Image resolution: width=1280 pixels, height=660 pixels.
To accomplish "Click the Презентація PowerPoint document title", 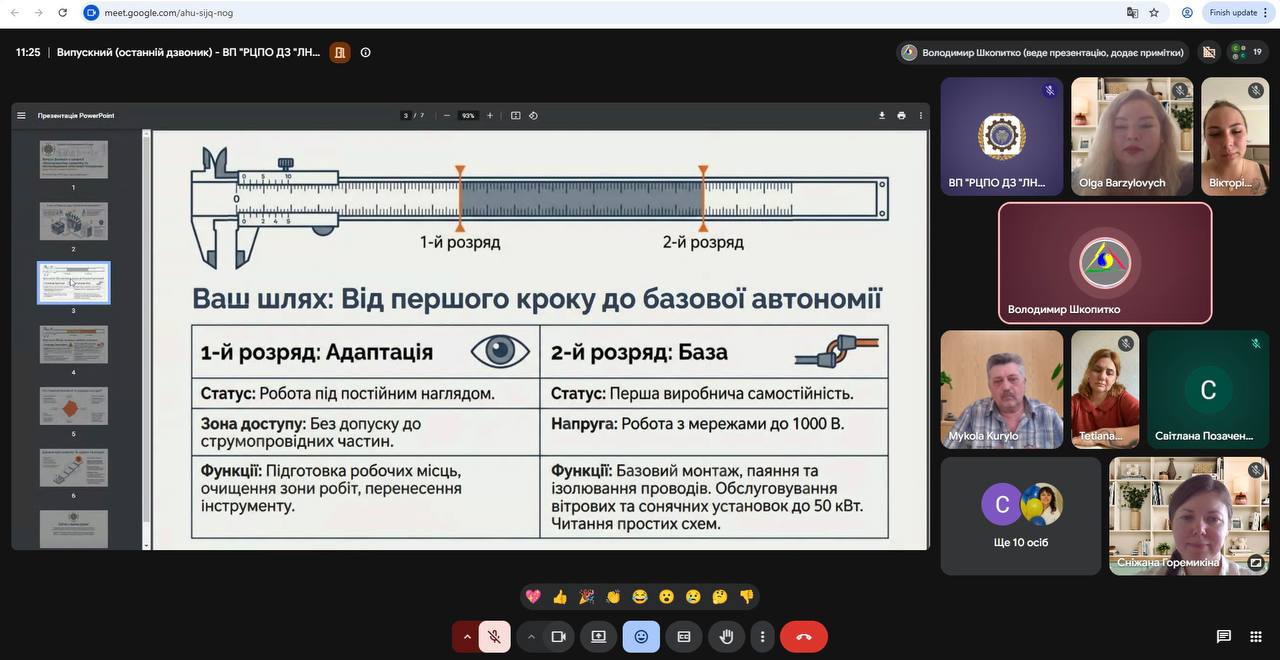I will 76,115.
